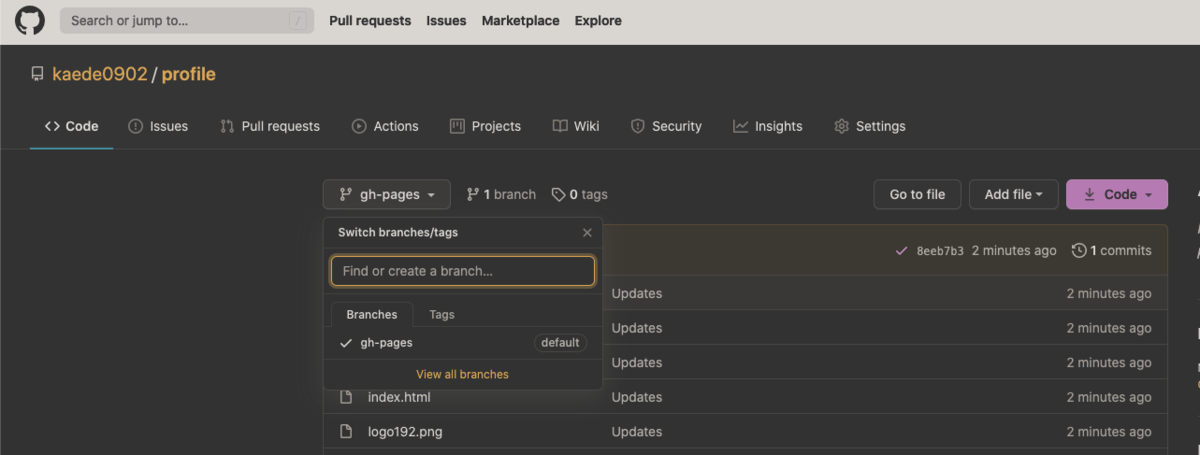Screen dimensions: 1200x455
Task: Open the repository Settings tab
Action: [x=870, y=126]
